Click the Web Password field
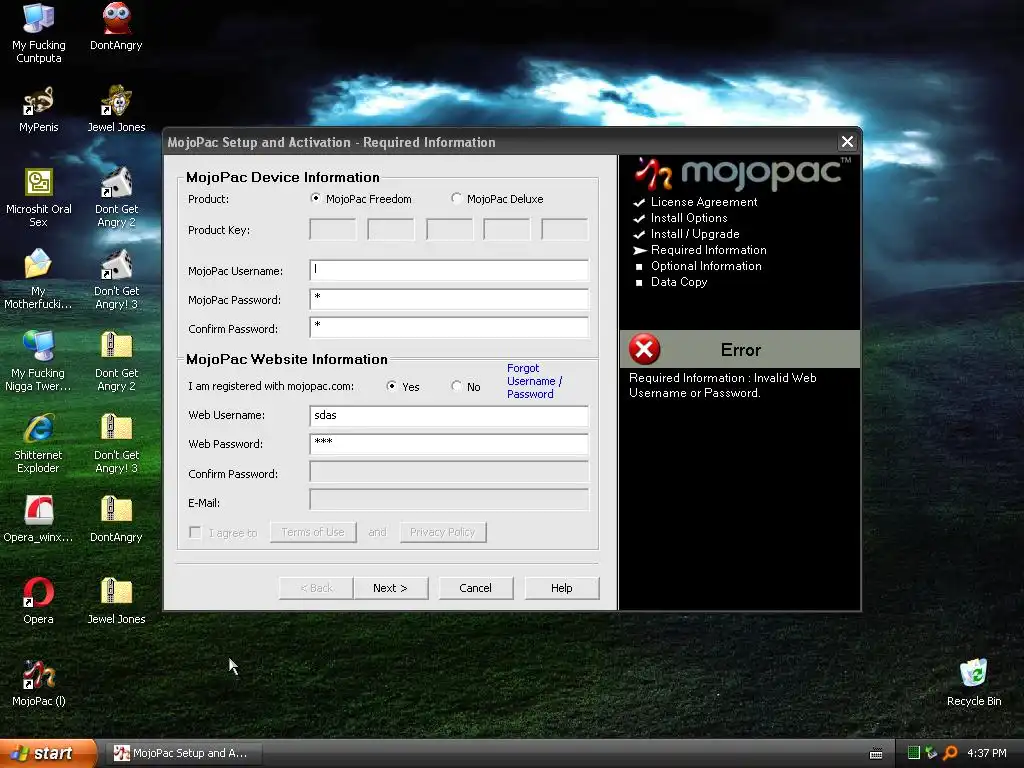This screenshot has height=768, width=1024. 449,444
